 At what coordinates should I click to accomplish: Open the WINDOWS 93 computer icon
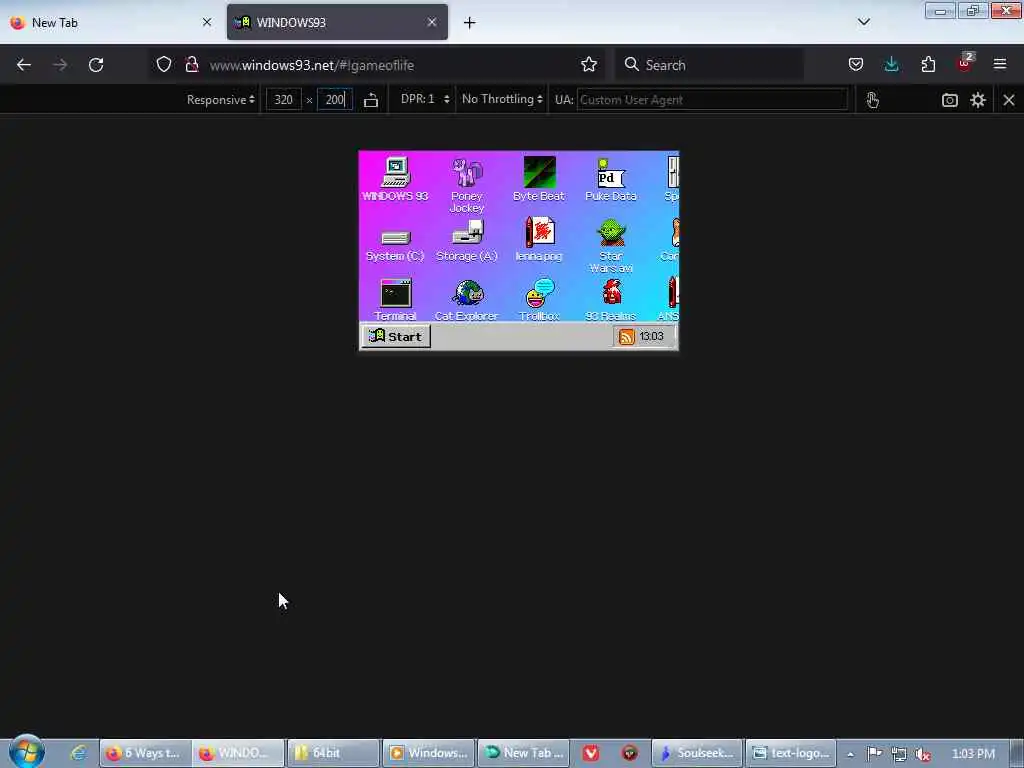click(395, 178)
